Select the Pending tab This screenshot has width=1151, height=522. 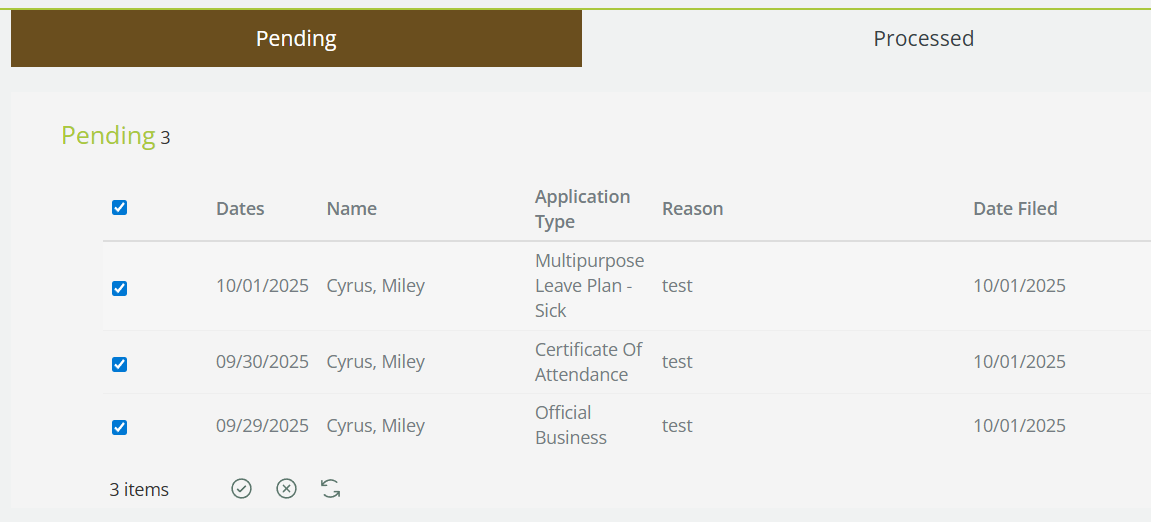tap(296, 39)
